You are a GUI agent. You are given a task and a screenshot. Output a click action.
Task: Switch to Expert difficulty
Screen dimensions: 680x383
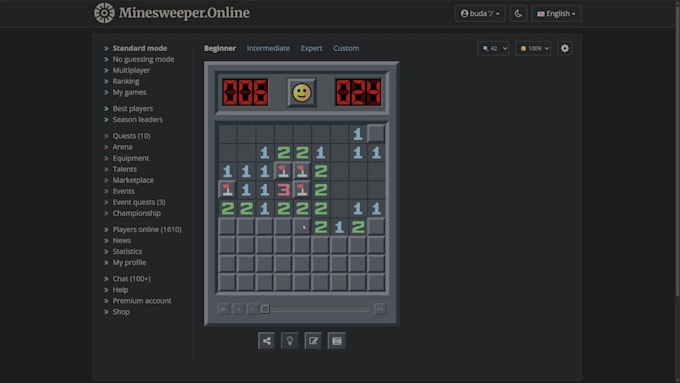coord(311,48)
